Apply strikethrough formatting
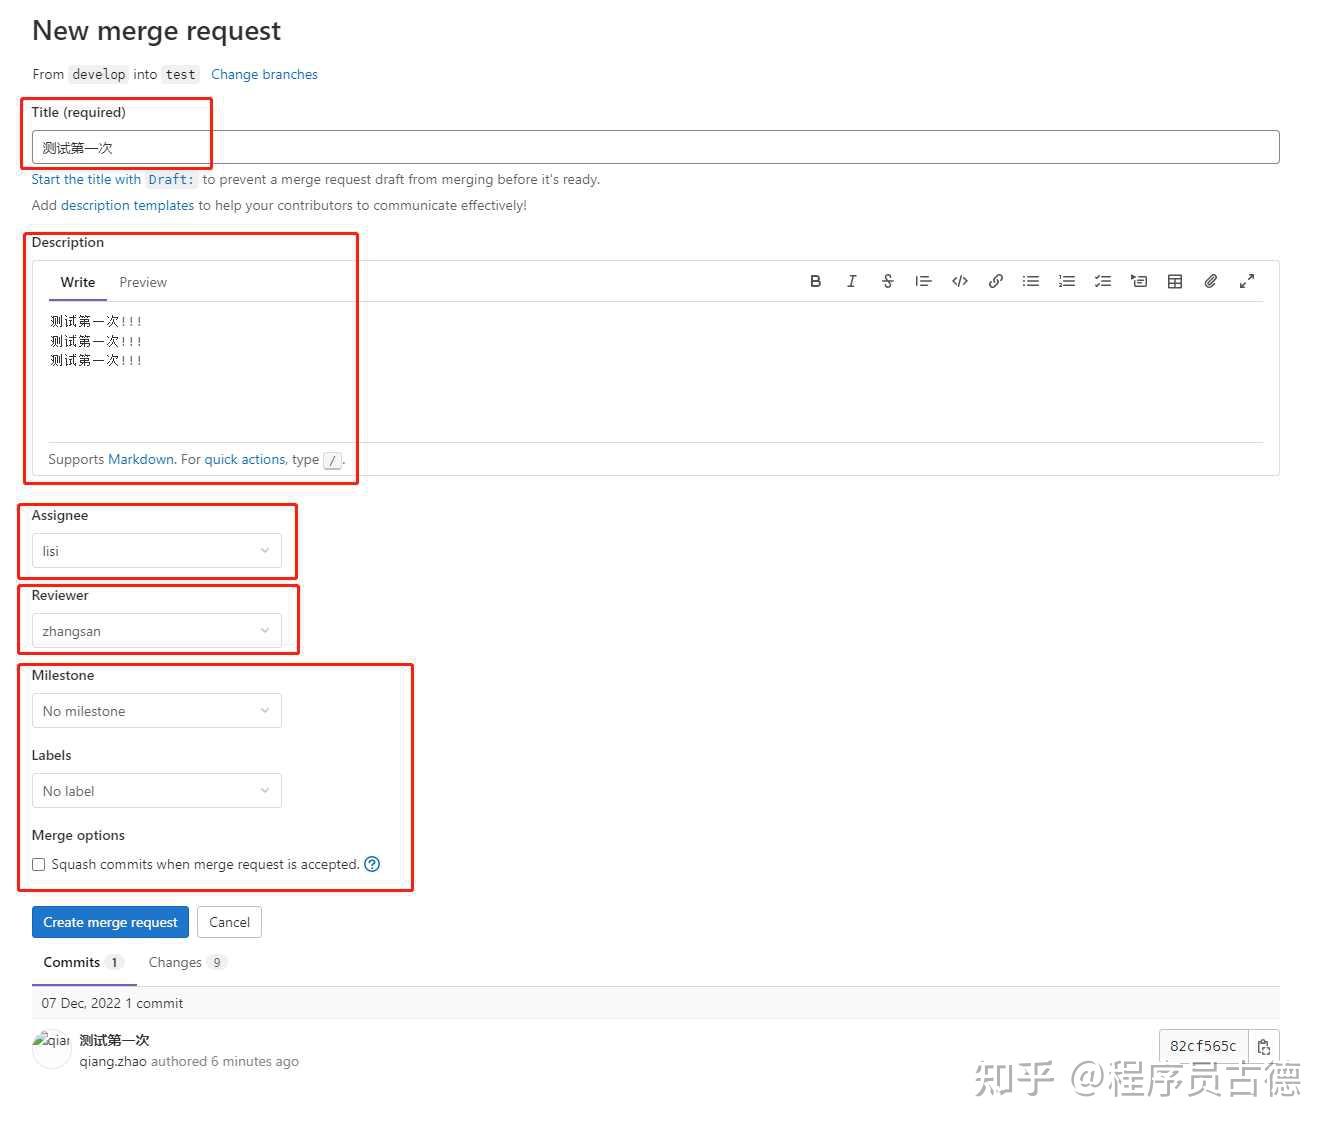1335x1134 pixels. 887,281
